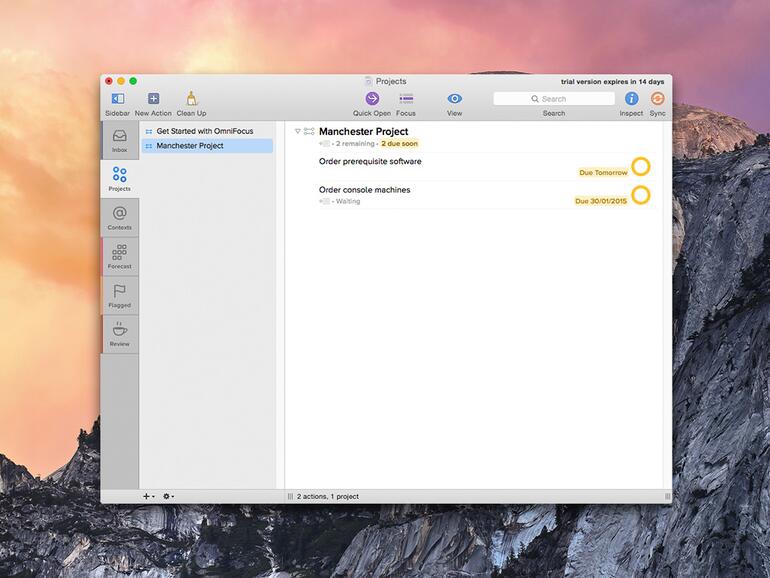Open the plus add menu below sidebar

click(148, 496)
